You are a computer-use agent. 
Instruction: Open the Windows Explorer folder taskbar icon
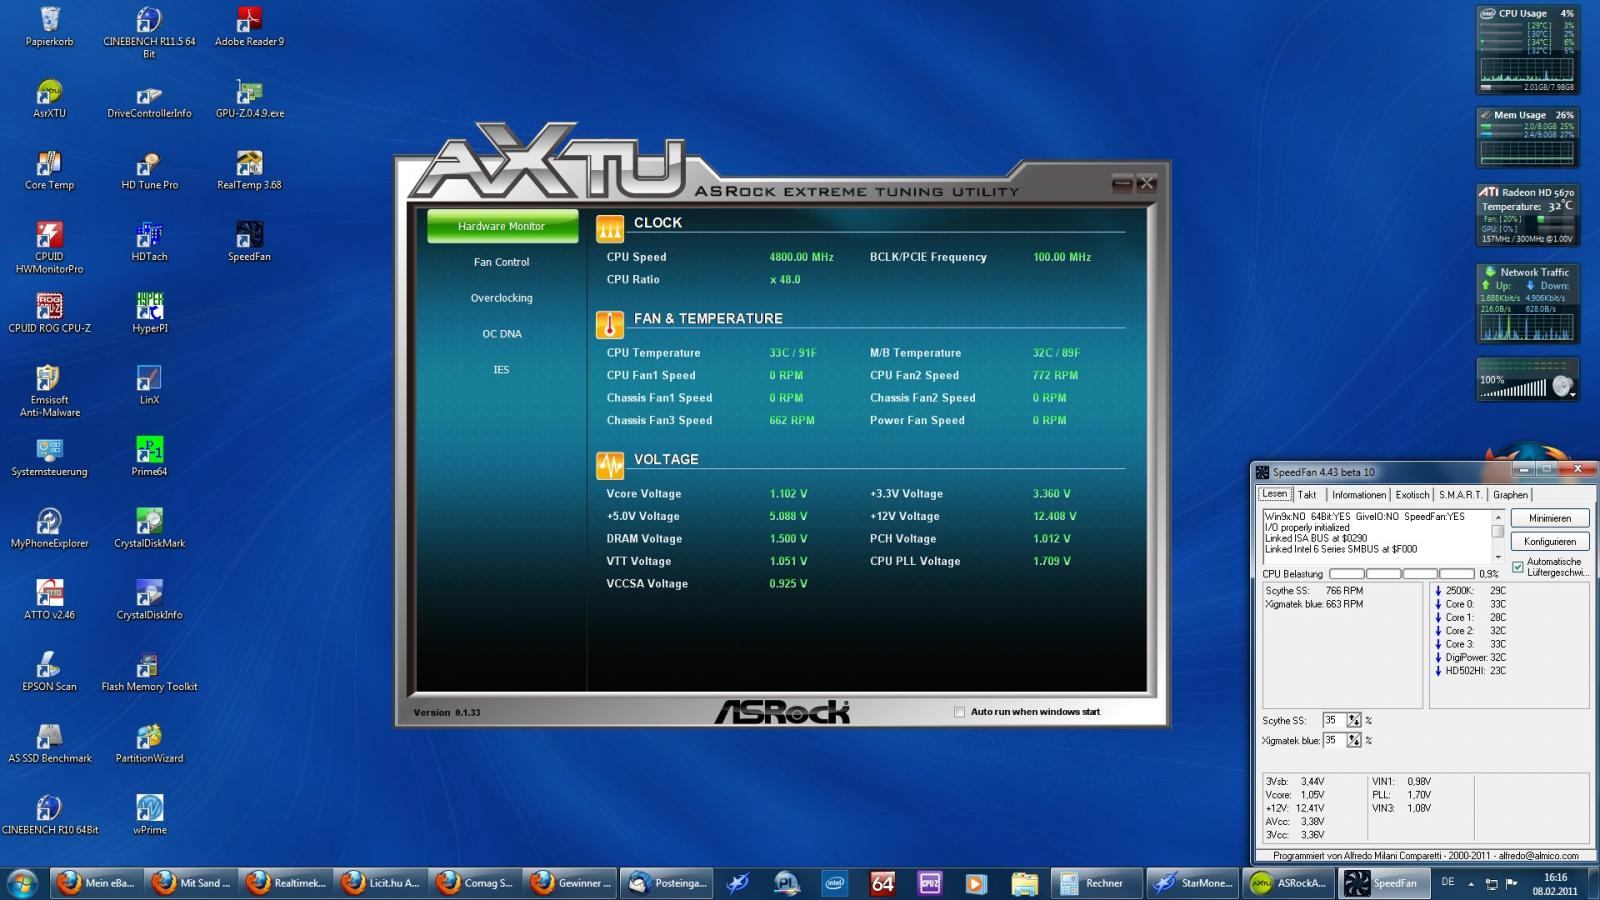pos(1024,883)
